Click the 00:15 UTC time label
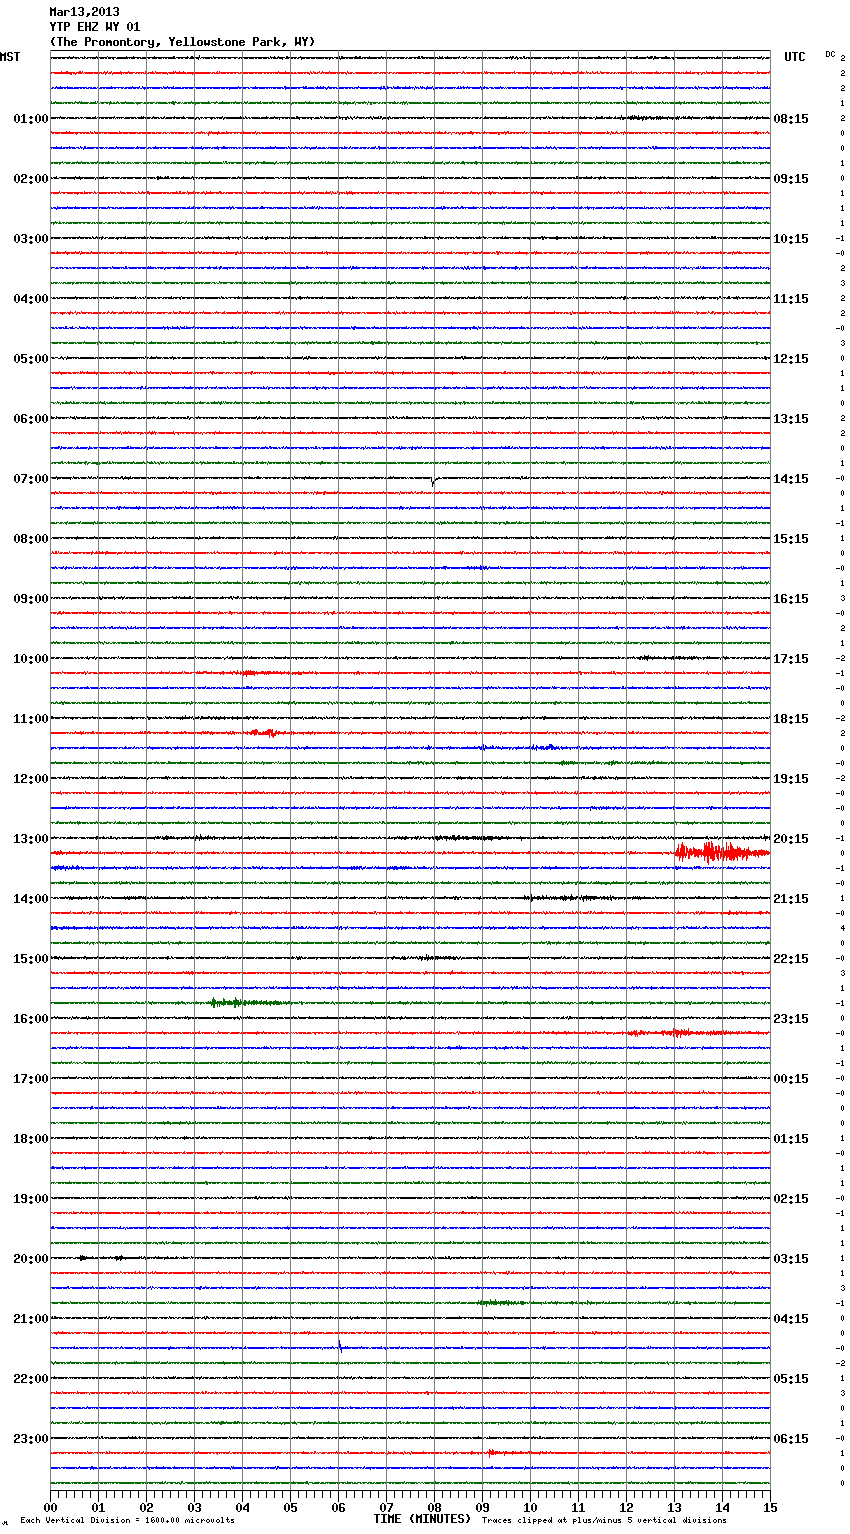 pyautogui.click(x=791, y=1079)
